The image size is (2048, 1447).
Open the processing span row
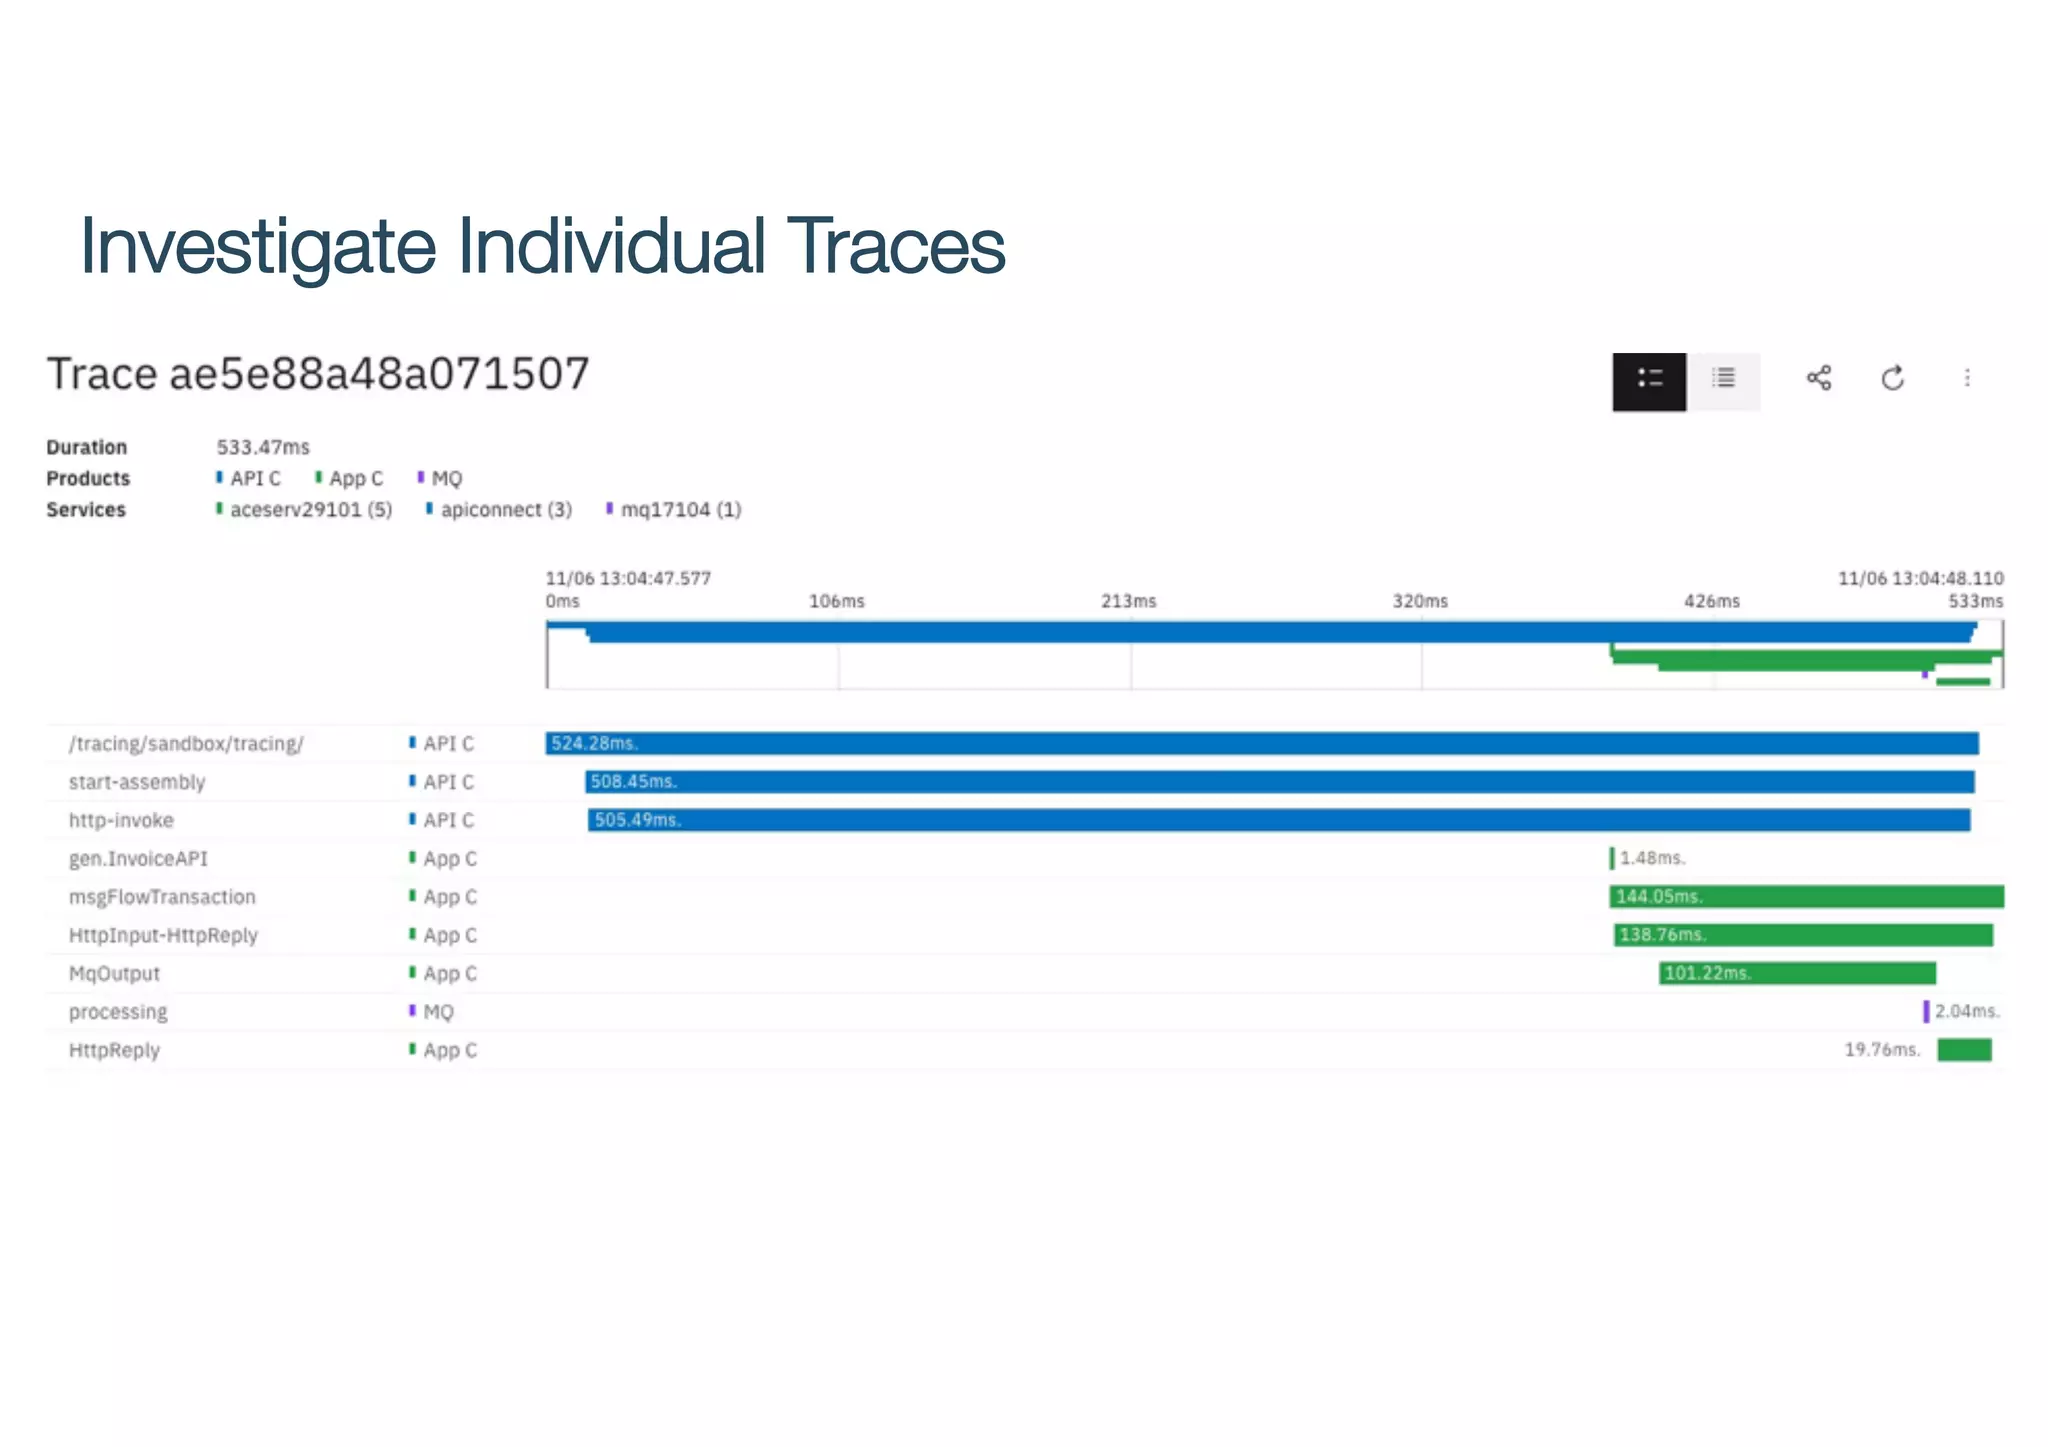(1025, 1012)
